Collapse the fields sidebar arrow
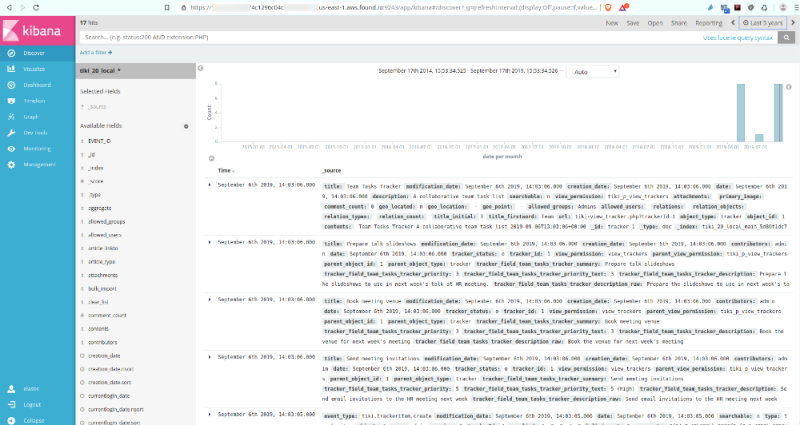Viewport: 800px width, 425px height. 201,68
